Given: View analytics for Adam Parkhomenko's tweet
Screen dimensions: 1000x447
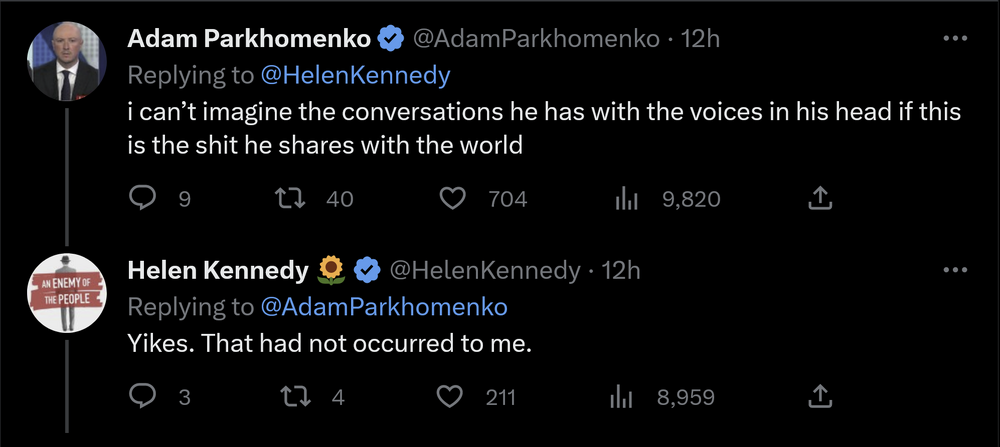Looking at the screenshot, I should (626, 199).
